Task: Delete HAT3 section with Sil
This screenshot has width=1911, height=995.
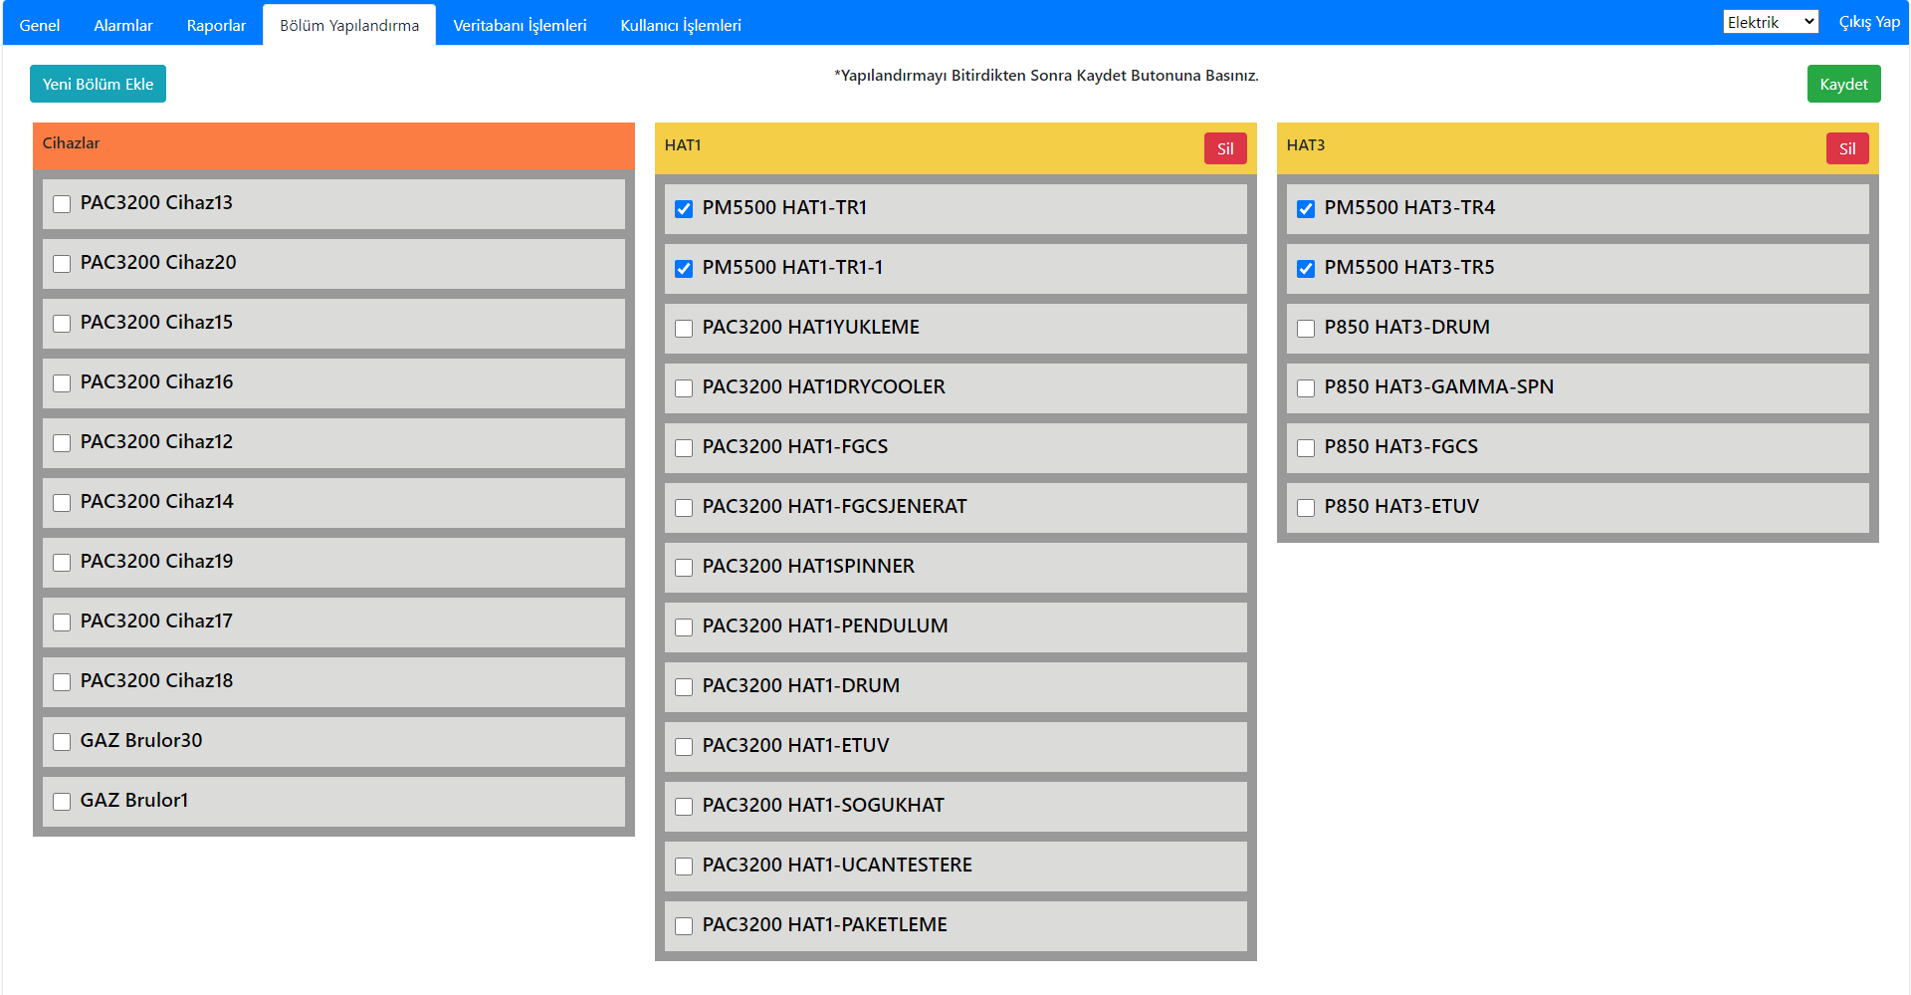Action: 1847,149
